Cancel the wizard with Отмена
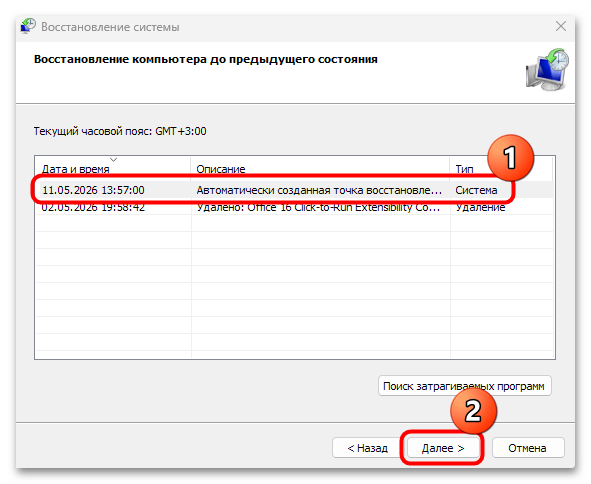The width and height of the screenshot is (591, 484). point(528,448)
